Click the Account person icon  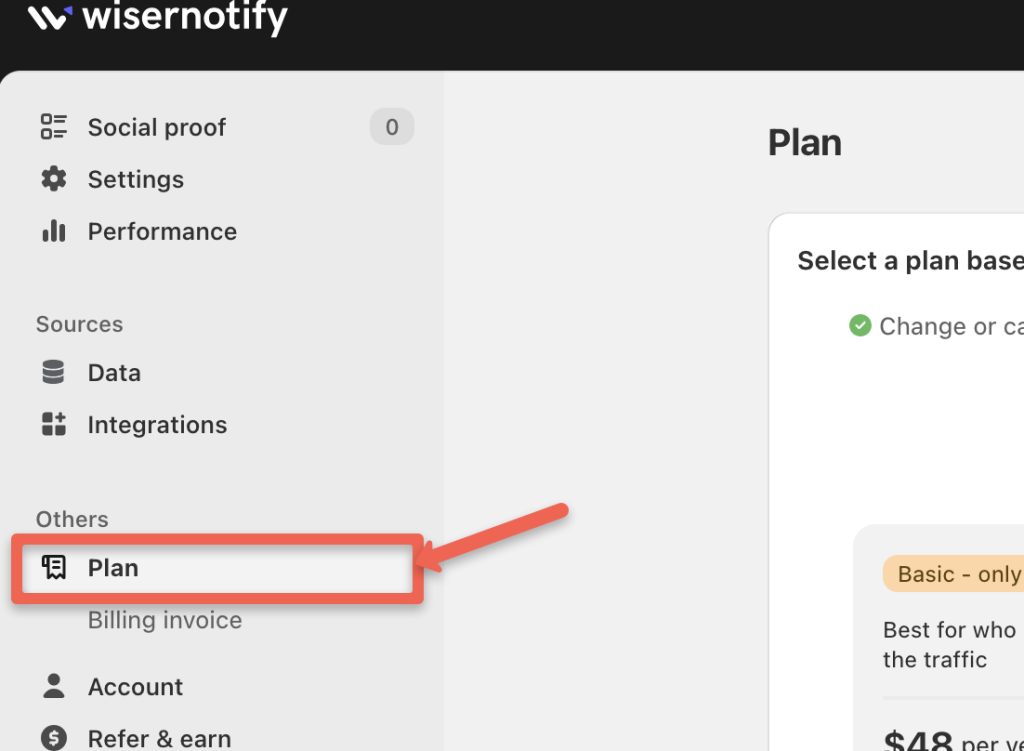(x=53, y=686)
